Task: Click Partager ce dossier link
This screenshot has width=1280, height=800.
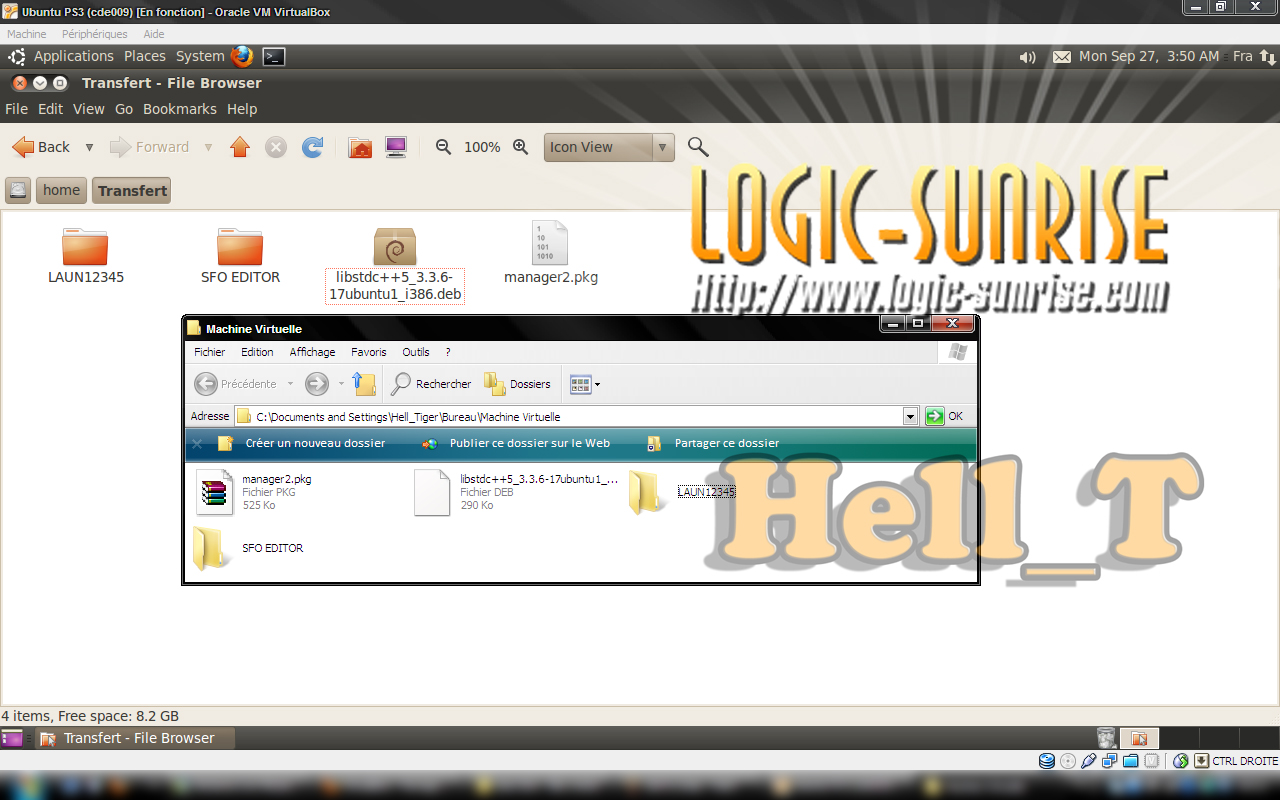Action: click(x=727, y=443)
